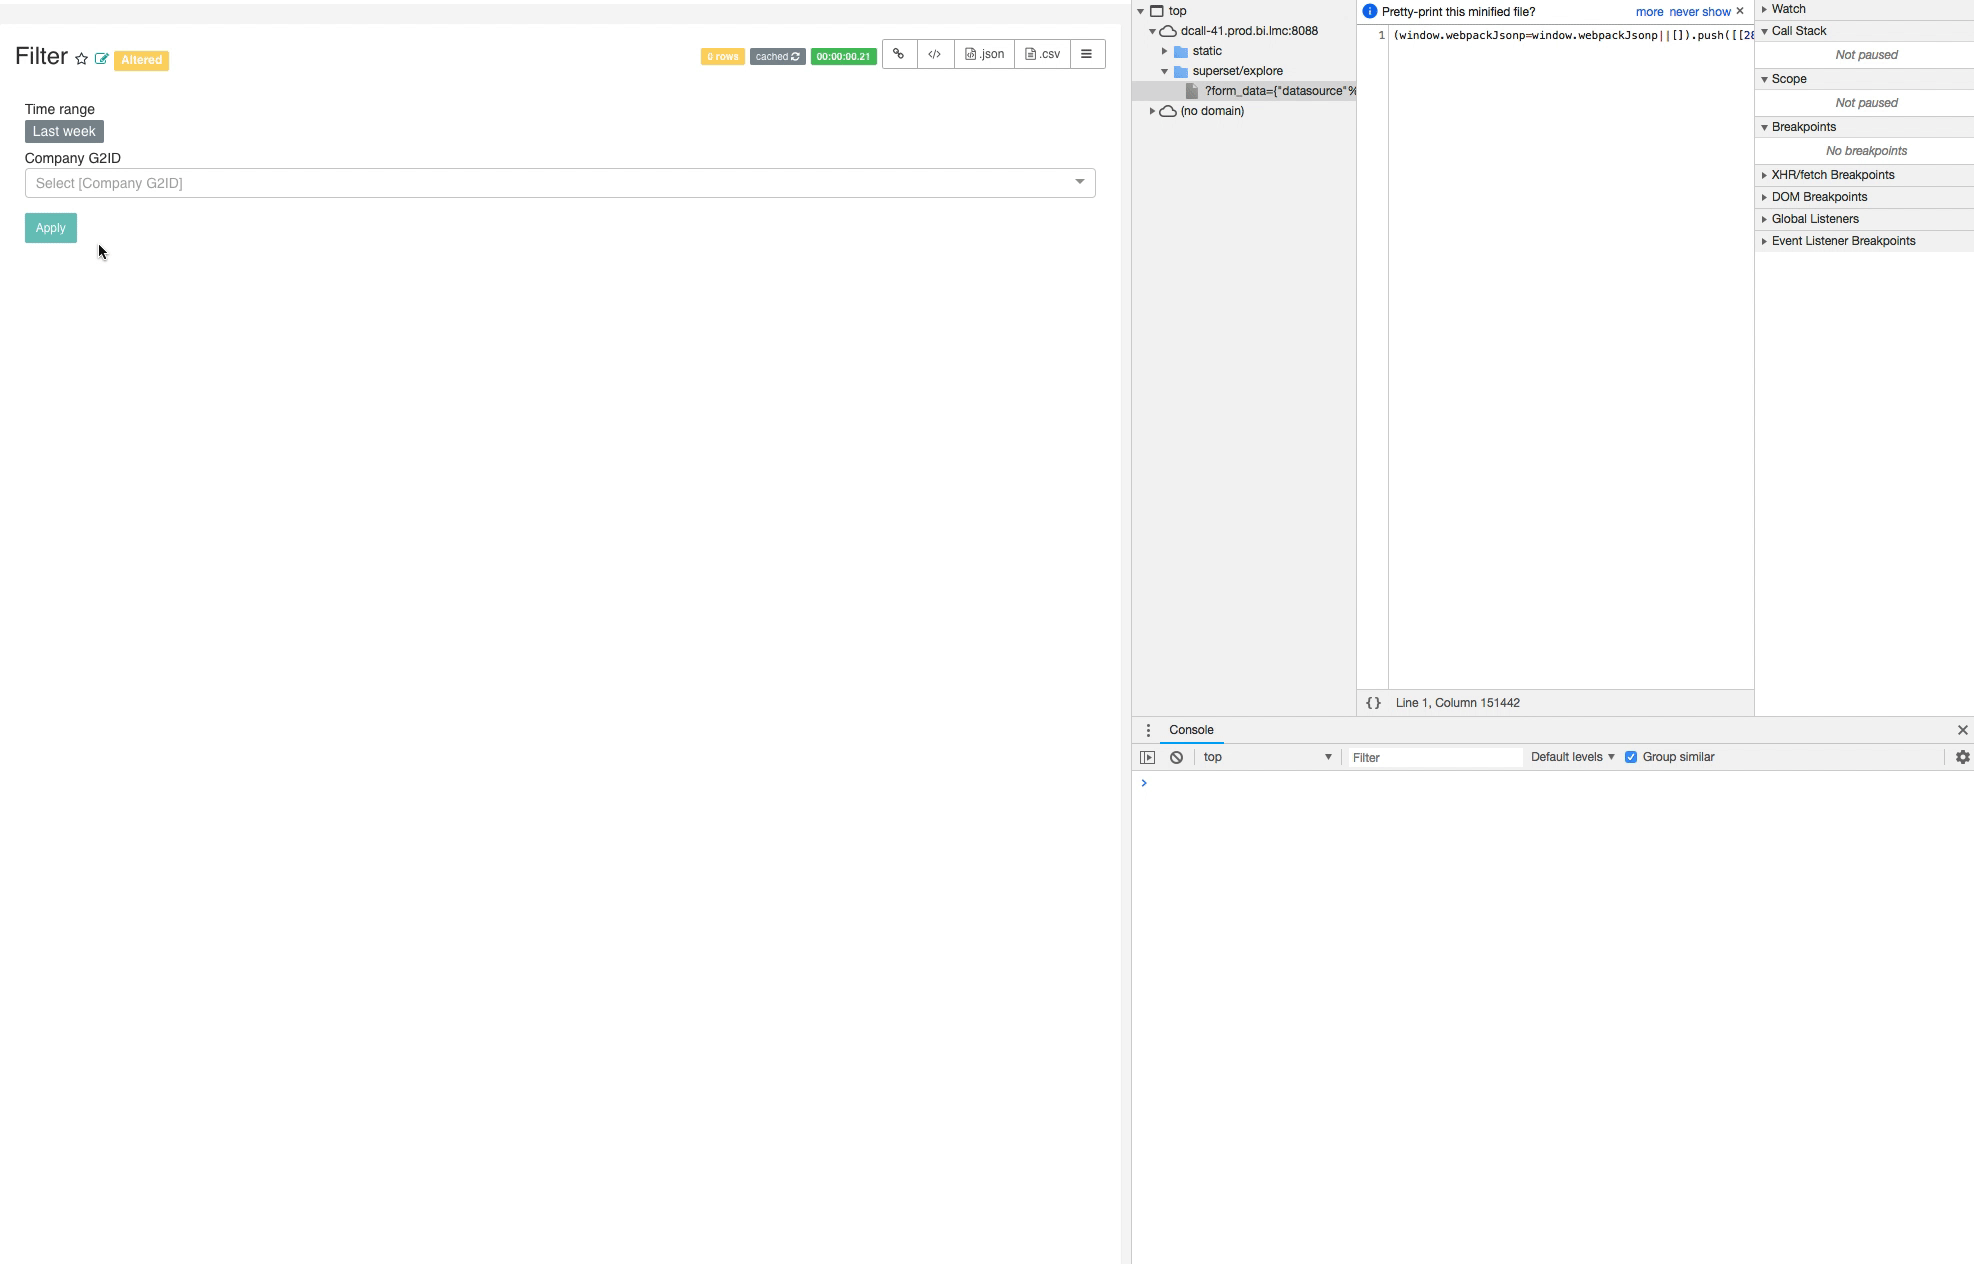Clear the console with the block icon

pos(1175,757)
